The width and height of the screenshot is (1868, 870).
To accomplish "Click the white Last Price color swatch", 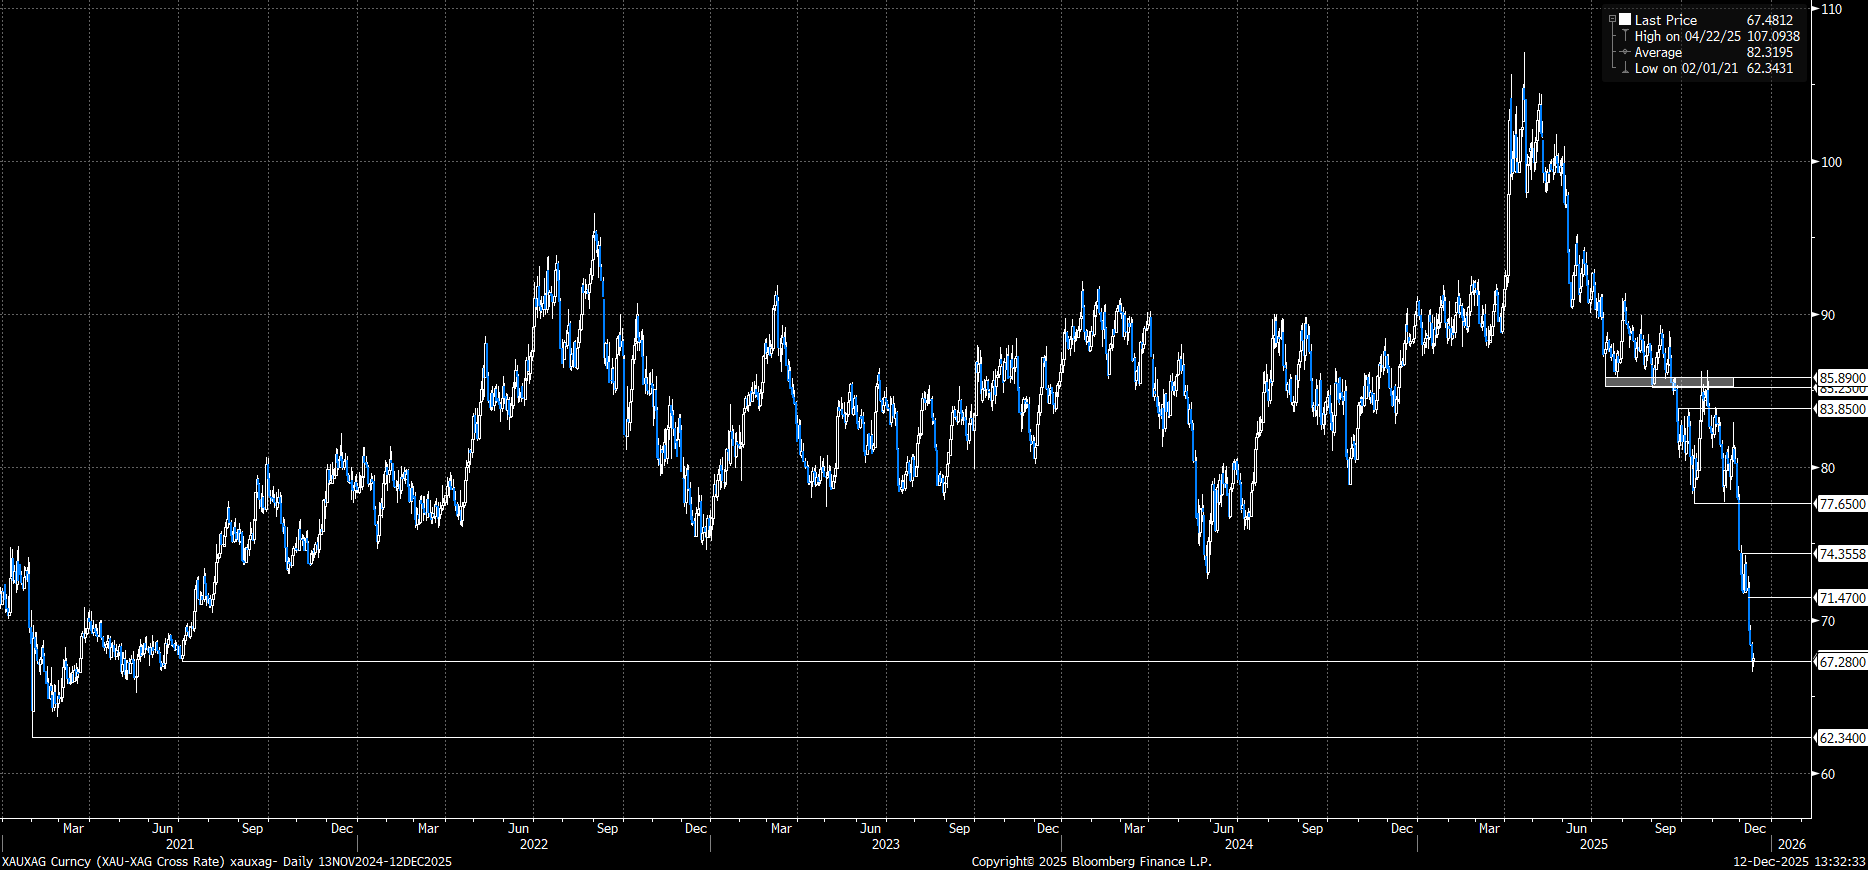I will [x=1626, y=20].
